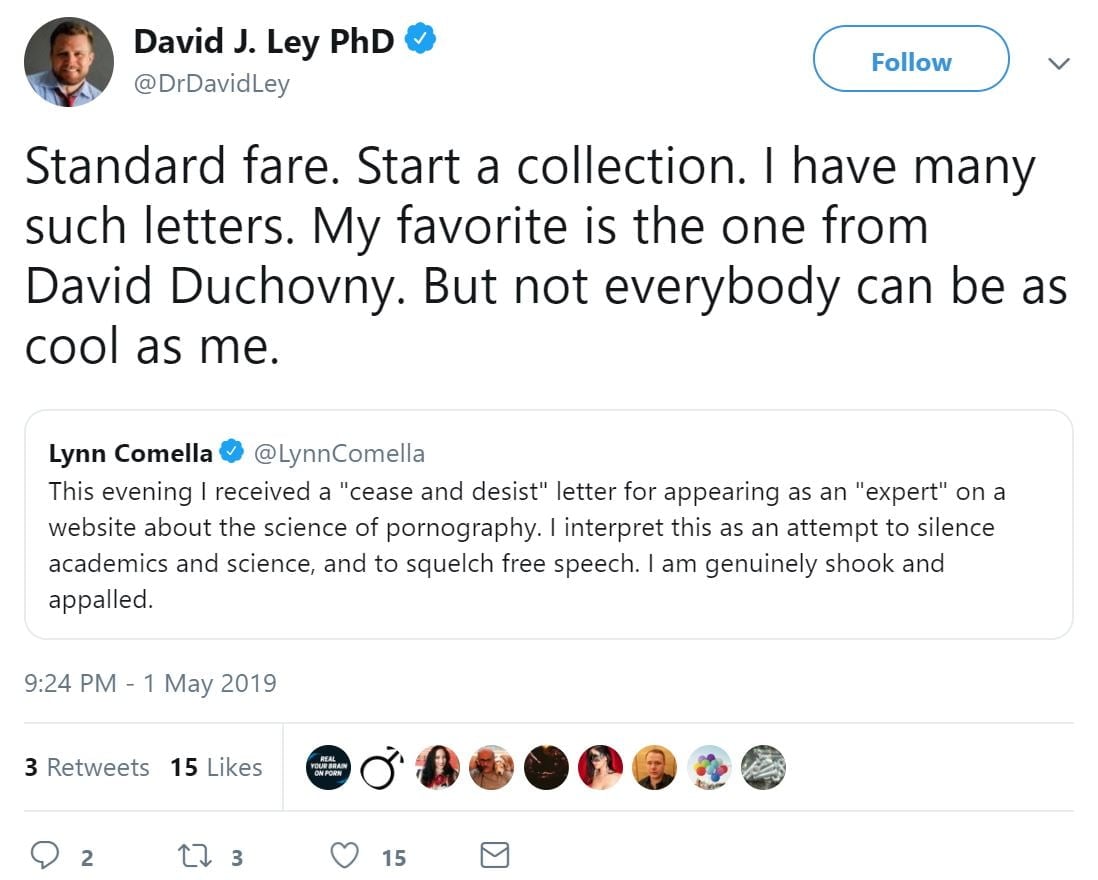This screenshot has height=880, width=1098.
Task: Click the 9:24 PM - 1 May 2019 timestamp
Action: point(150,683)
